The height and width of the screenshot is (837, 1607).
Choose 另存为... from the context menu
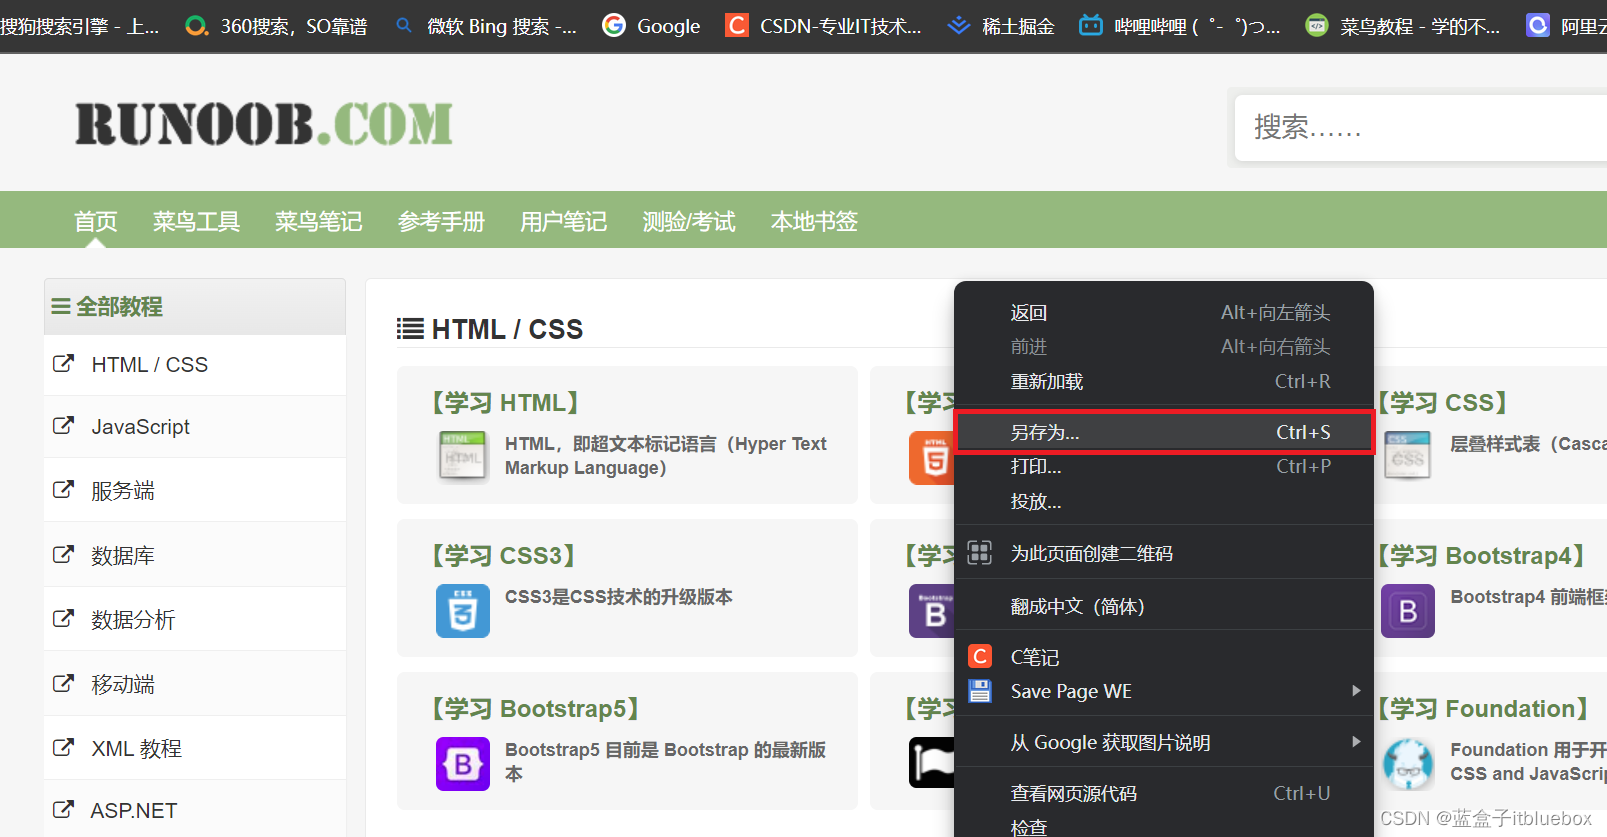(1164, 432)
